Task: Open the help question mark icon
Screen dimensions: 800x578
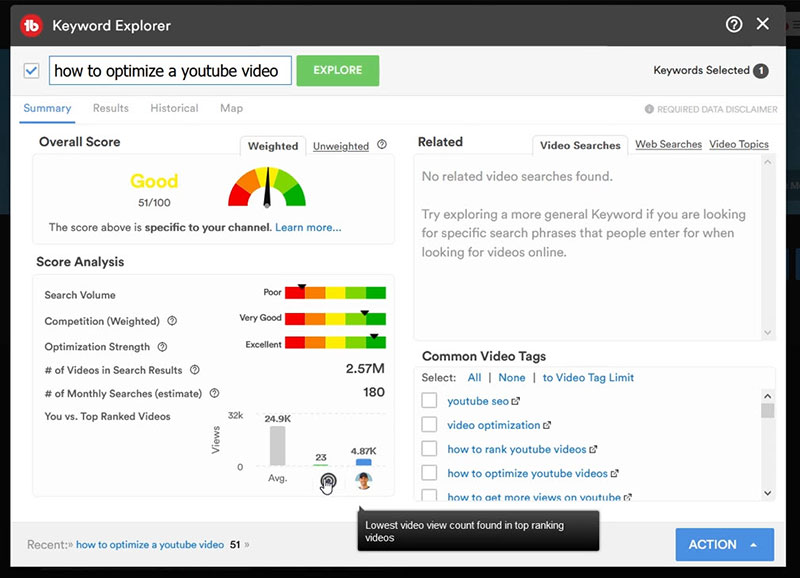Action: [x=734, y=24]
